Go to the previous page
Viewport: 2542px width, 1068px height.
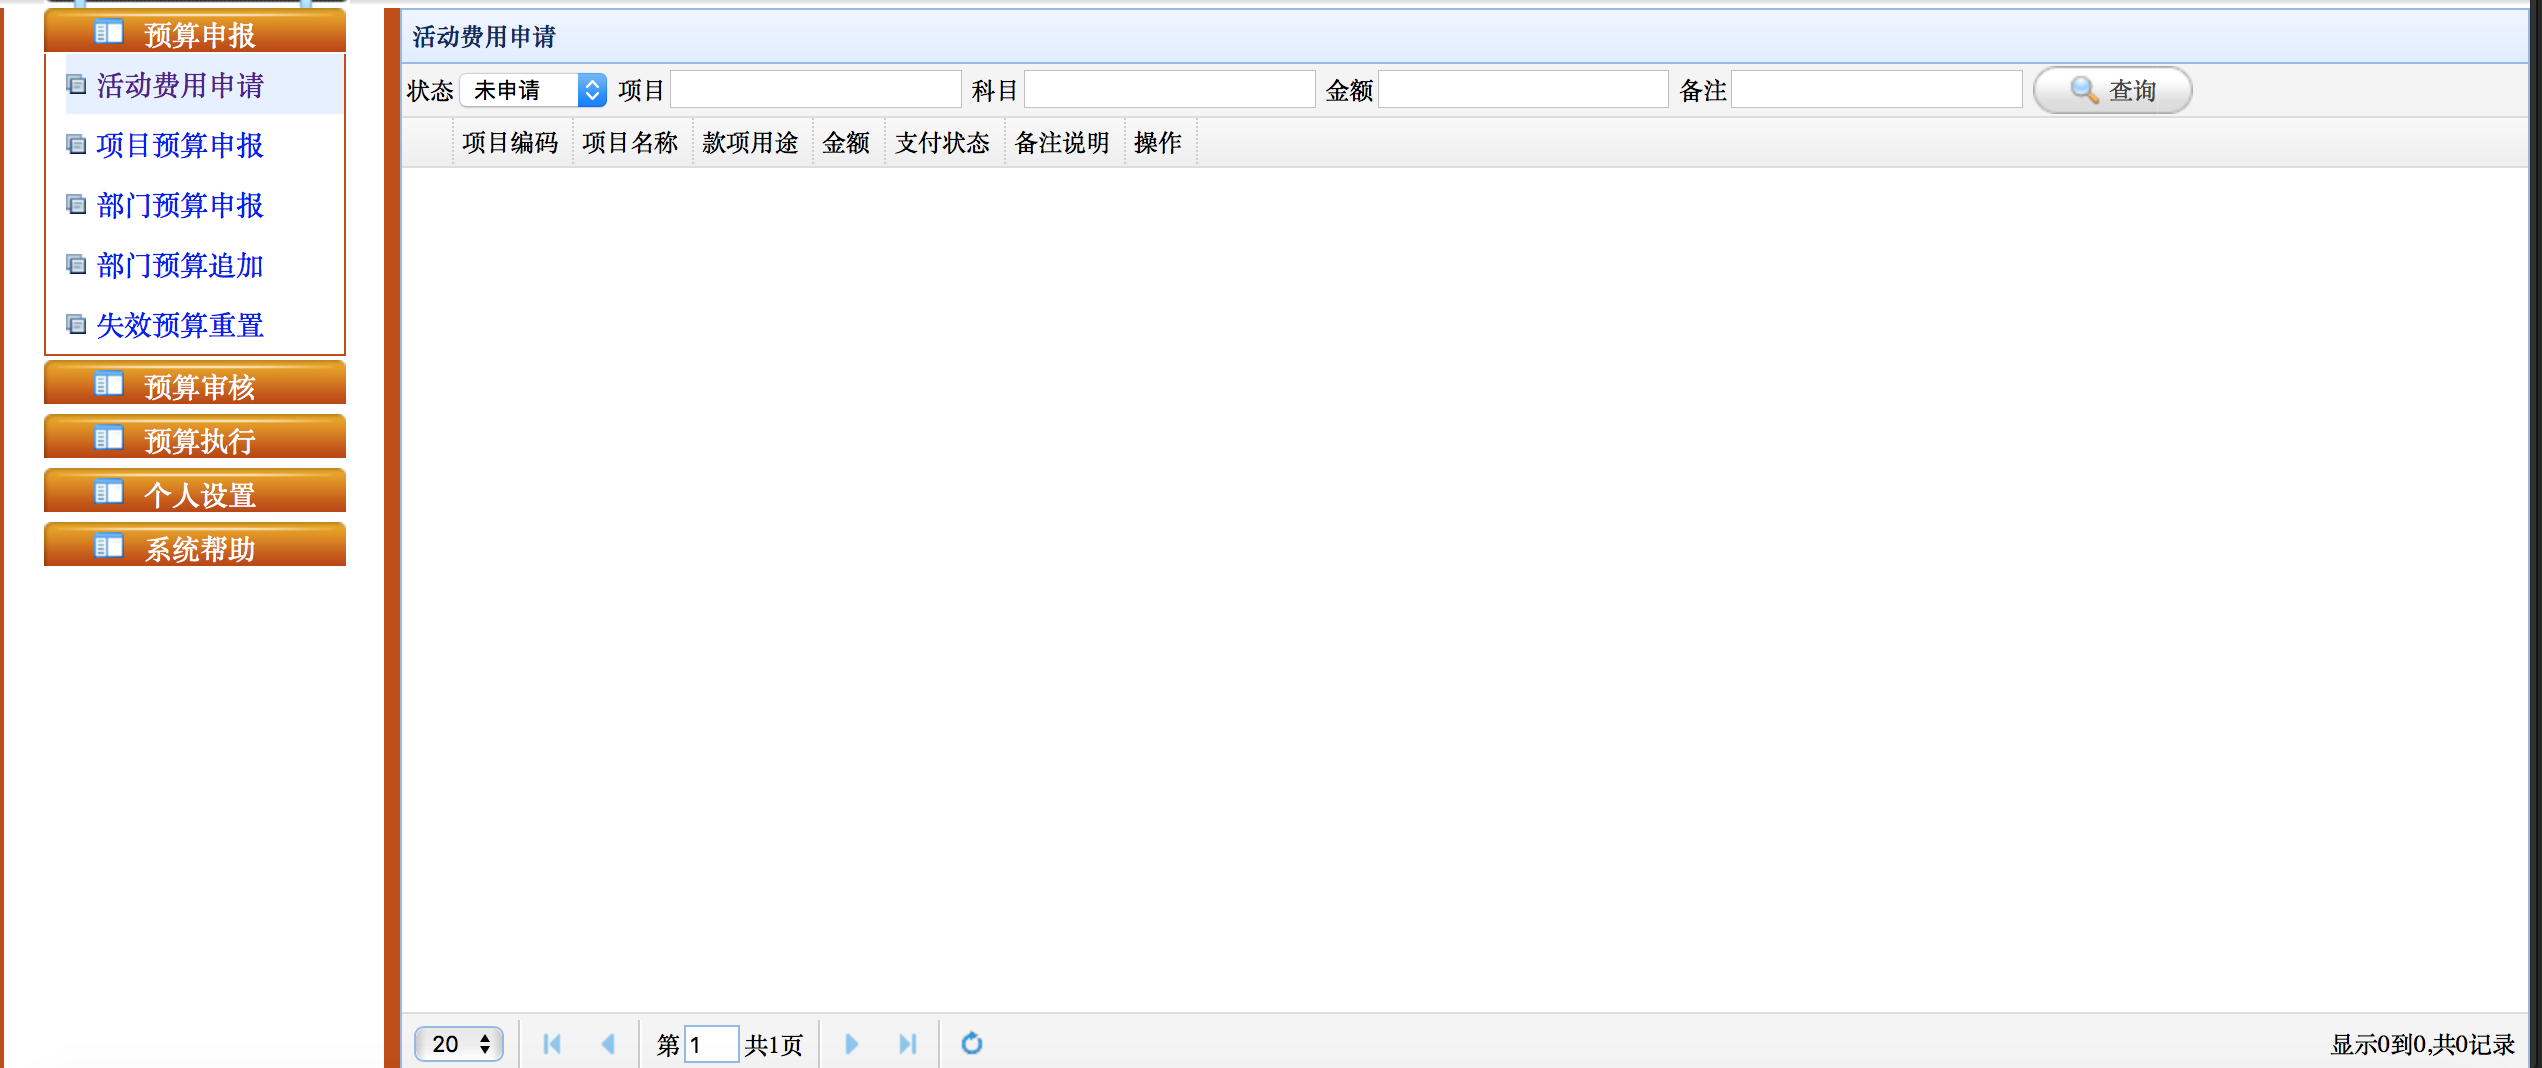coord(608,1044)
